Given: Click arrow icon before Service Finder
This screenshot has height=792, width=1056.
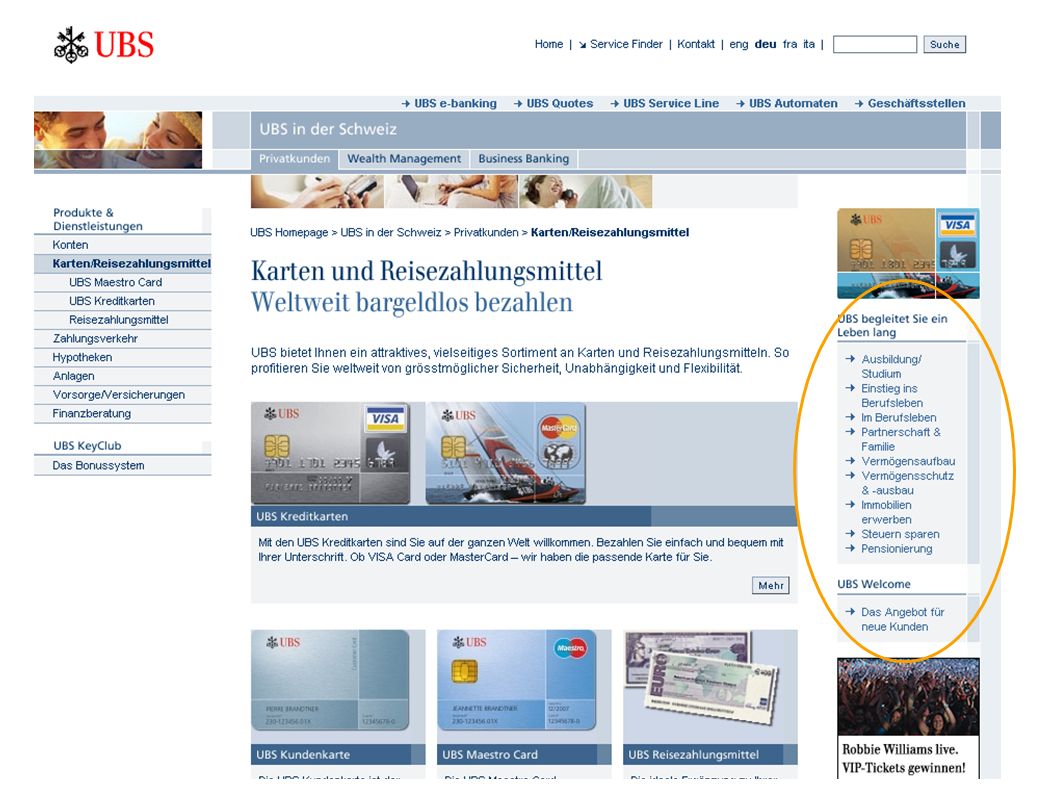Looking at the screenshot, I should point(583,45).
